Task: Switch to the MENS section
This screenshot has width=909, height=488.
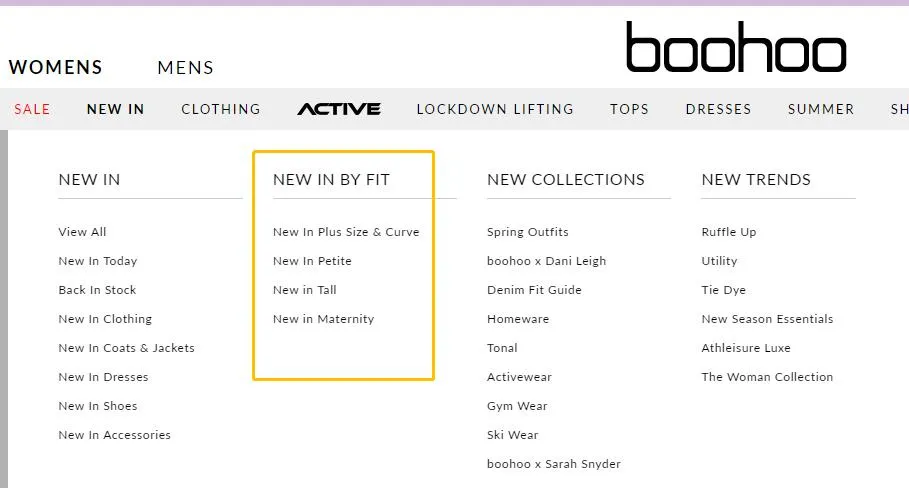Action: click(x=186, y=68)
